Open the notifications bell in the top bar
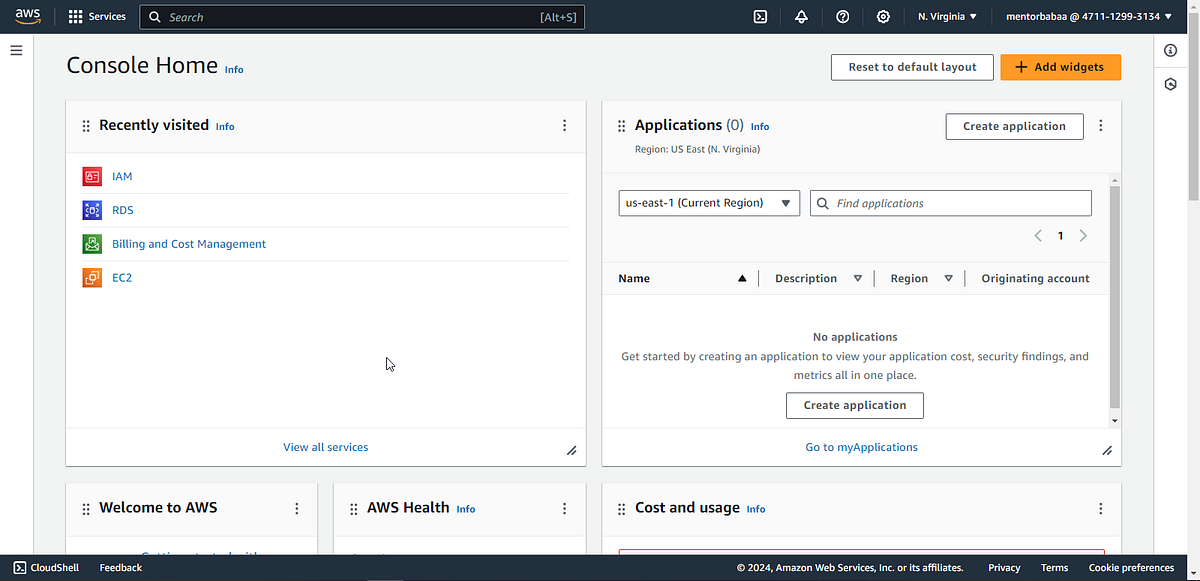Screen dimensions: 1200x581 click(801, 16)
